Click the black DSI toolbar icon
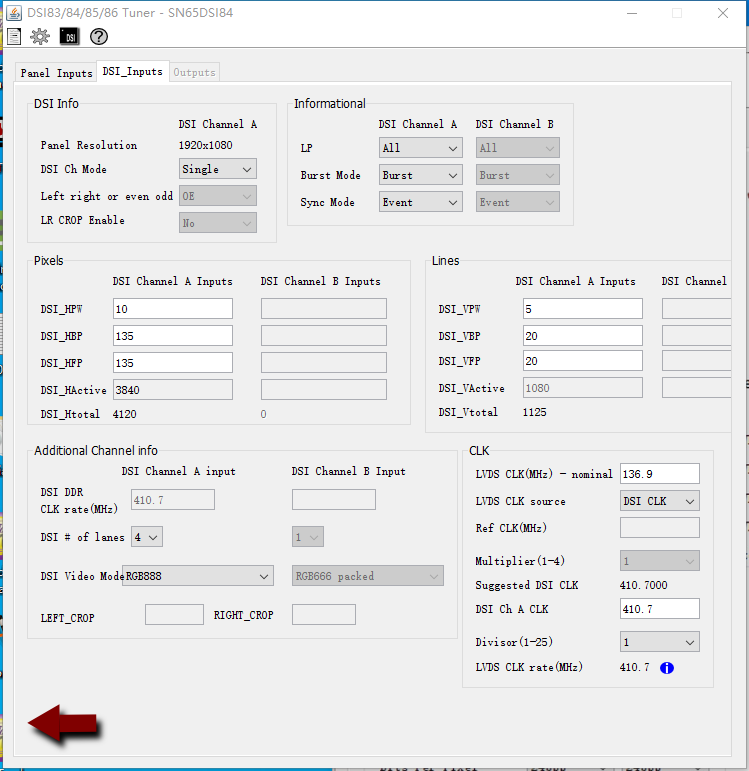749x771 pixels. coord(69,36)
